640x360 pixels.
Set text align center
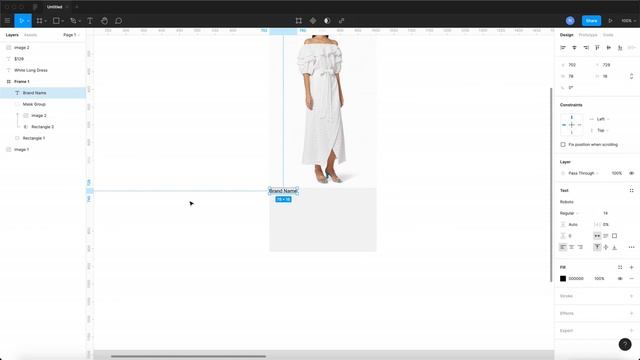571,247
